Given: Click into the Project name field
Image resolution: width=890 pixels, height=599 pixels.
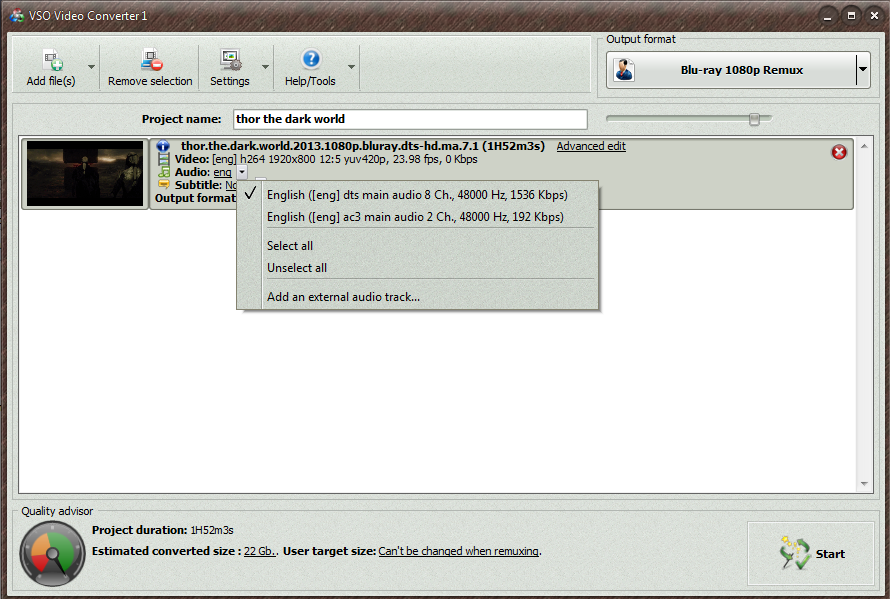Looking at the screenshot, I should pos(410,119).
